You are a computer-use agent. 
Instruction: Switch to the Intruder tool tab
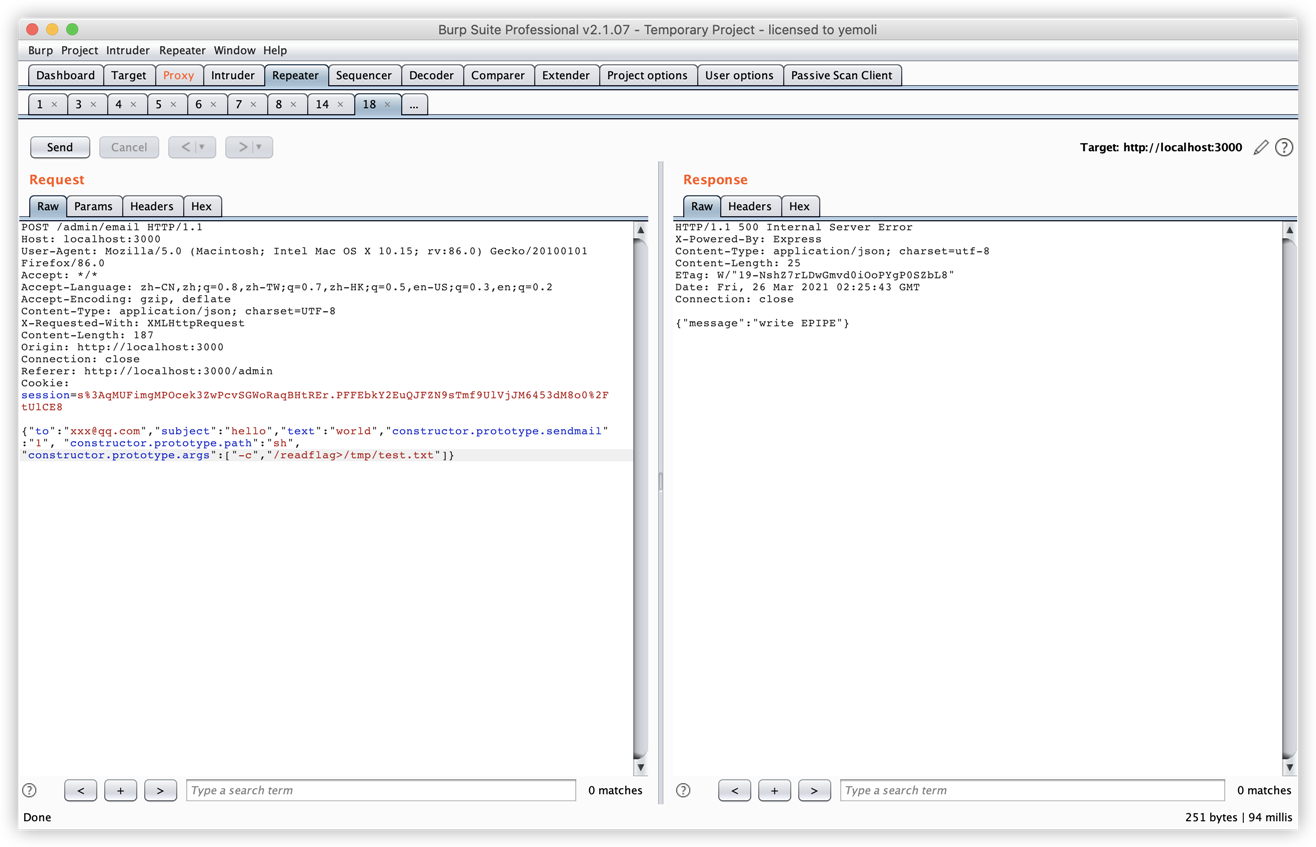pos(233,75)
